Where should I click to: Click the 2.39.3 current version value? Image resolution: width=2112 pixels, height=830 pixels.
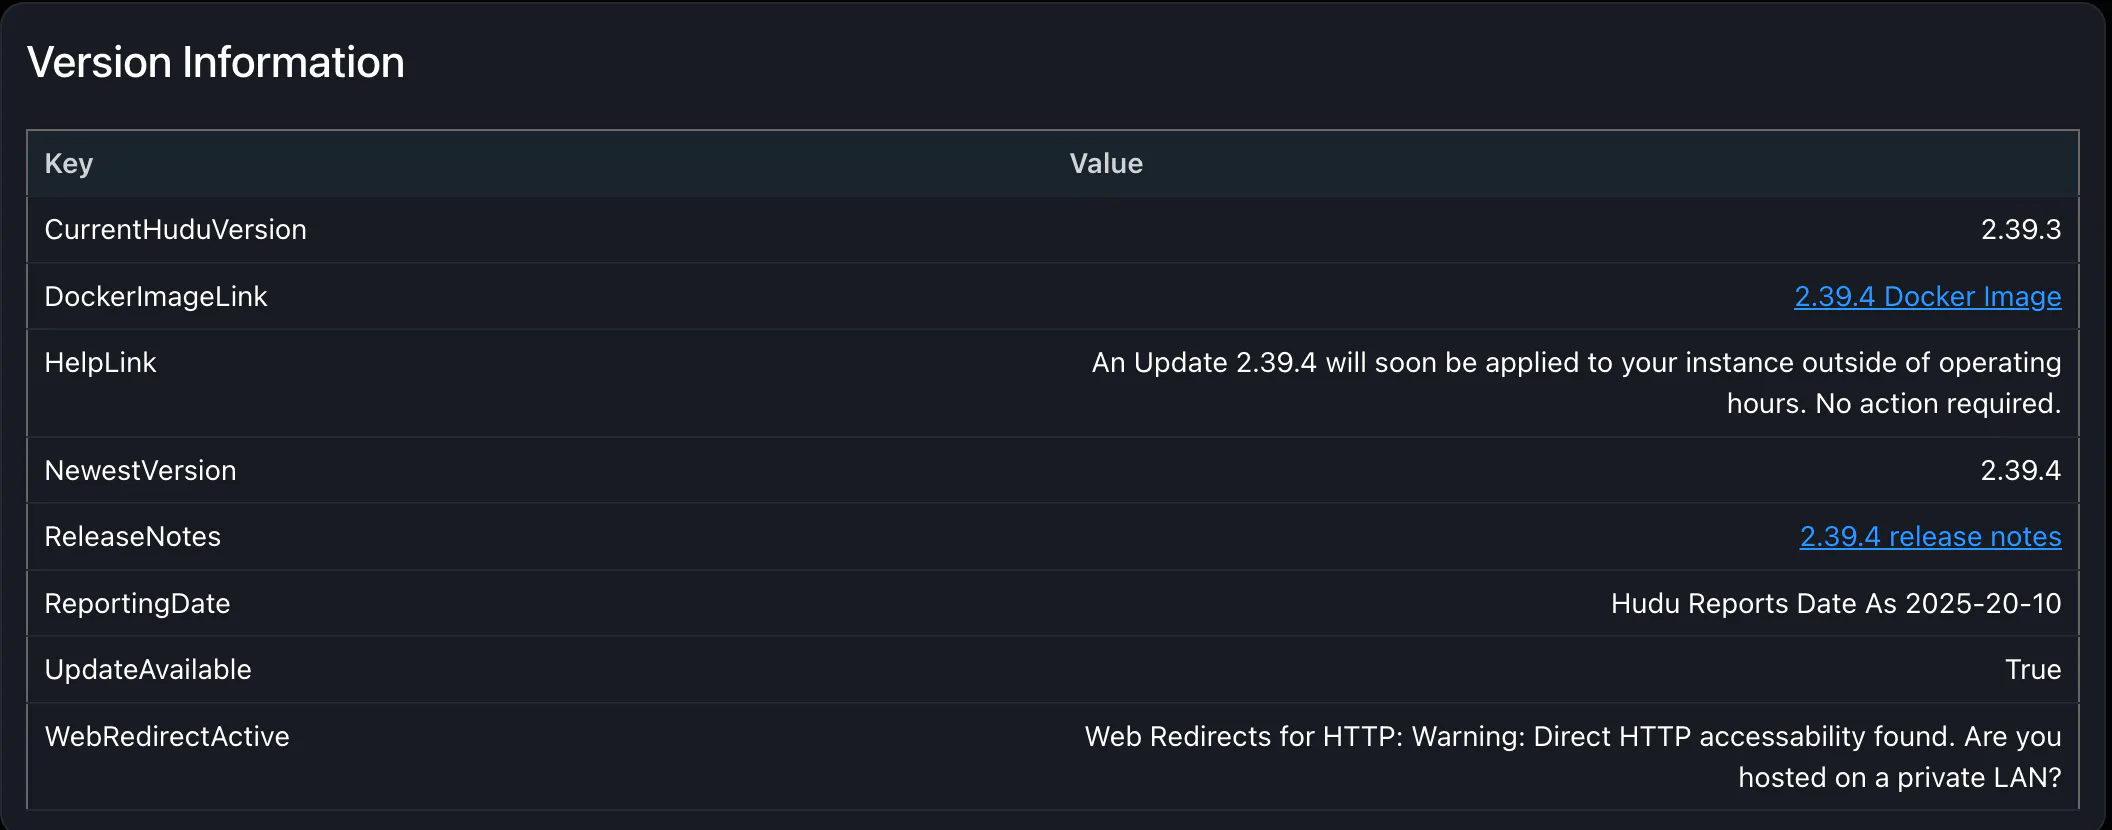pyautogui.click(x=2020, y=230)
